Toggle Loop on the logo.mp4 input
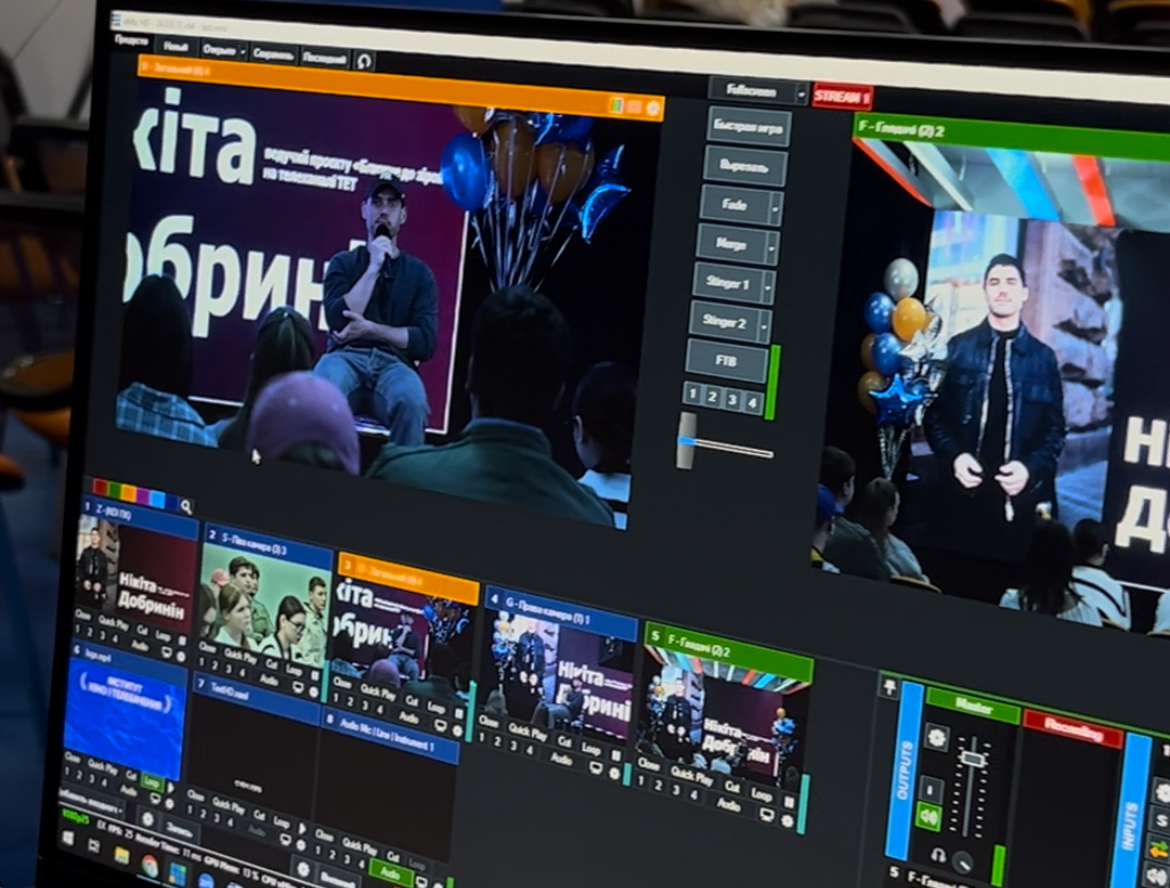 151,782
